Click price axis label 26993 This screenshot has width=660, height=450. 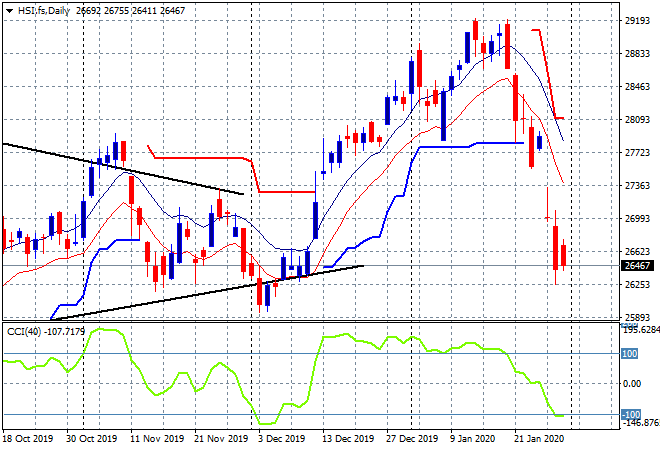coord(637,218)
